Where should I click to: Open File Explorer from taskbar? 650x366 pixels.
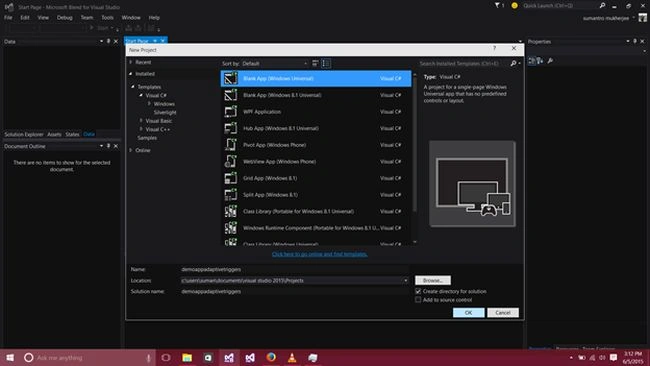187,357
